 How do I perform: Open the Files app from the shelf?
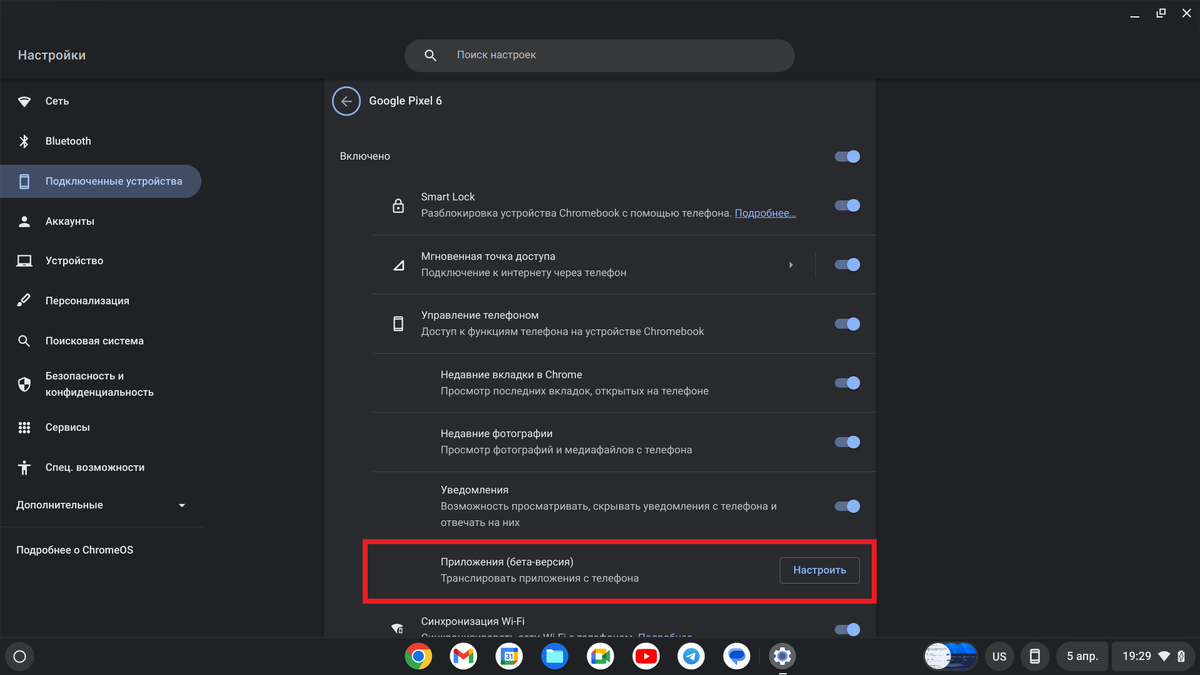point(555,656)
